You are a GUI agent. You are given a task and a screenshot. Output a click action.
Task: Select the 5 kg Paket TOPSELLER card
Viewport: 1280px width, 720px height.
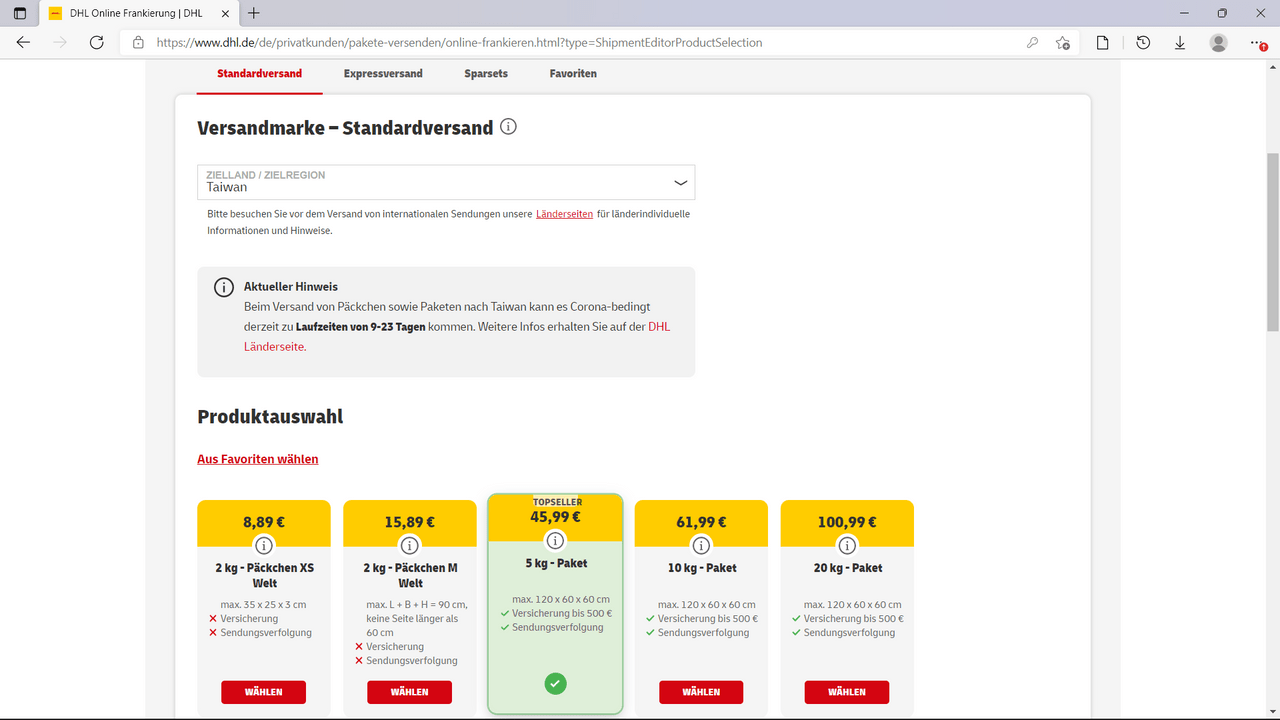(556, 604)
